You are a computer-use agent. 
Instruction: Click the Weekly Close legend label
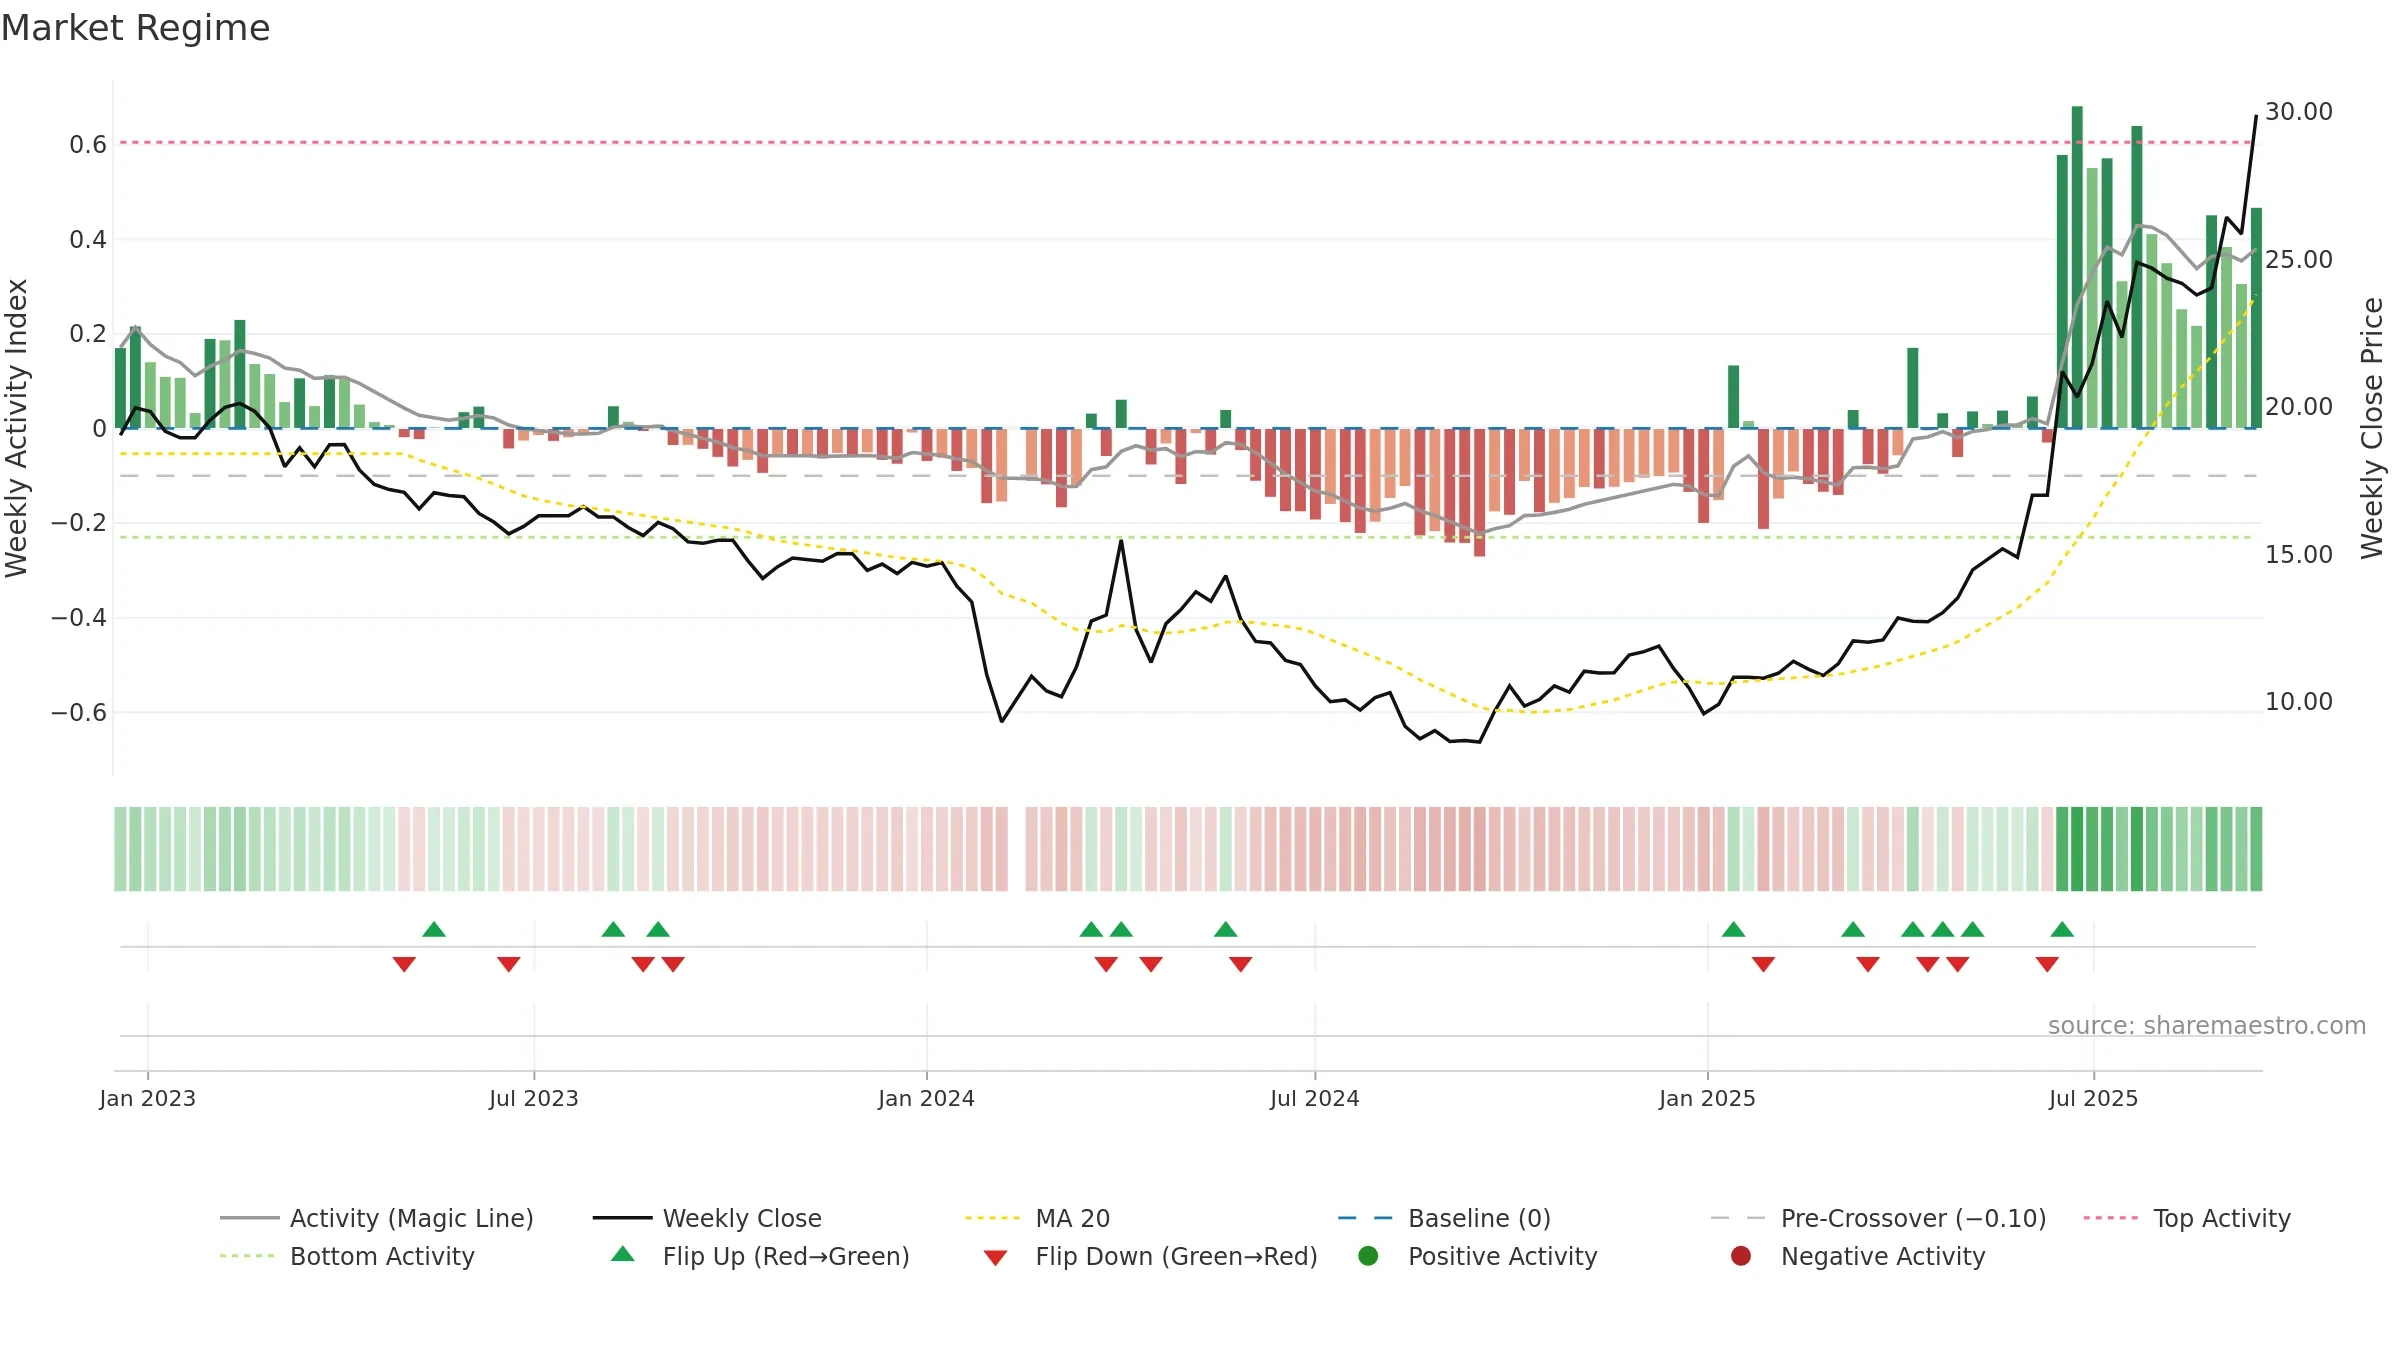(742, 1218)
